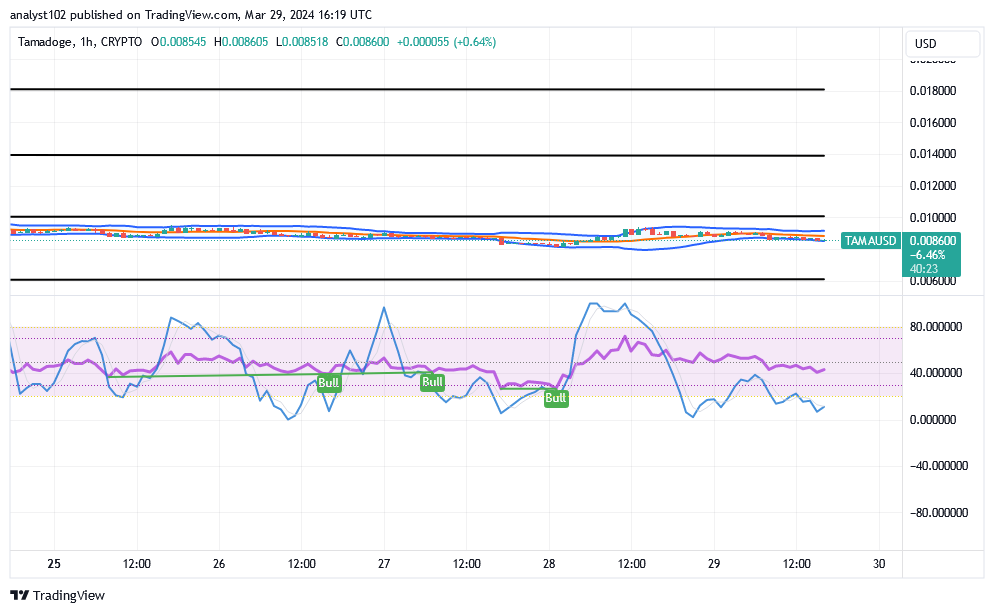994x613 pixels.
Task: Click the −80.000000 oscillator axis label
Action: 939,513
